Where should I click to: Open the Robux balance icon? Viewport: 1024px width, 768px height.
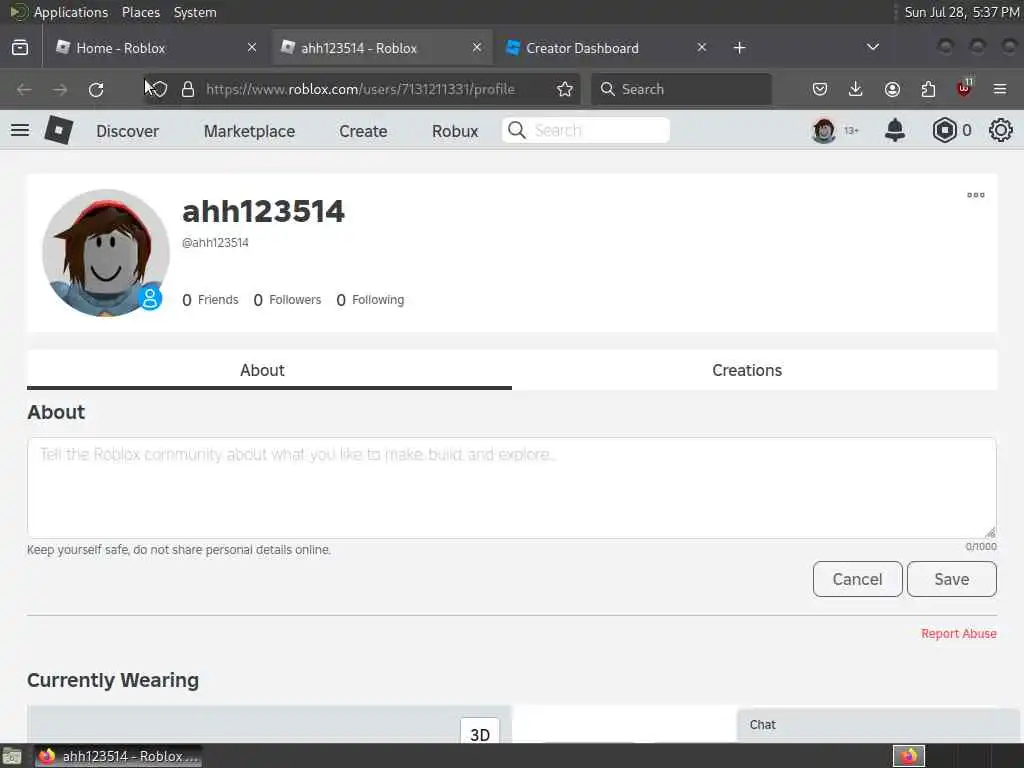(x=944, y=130)
